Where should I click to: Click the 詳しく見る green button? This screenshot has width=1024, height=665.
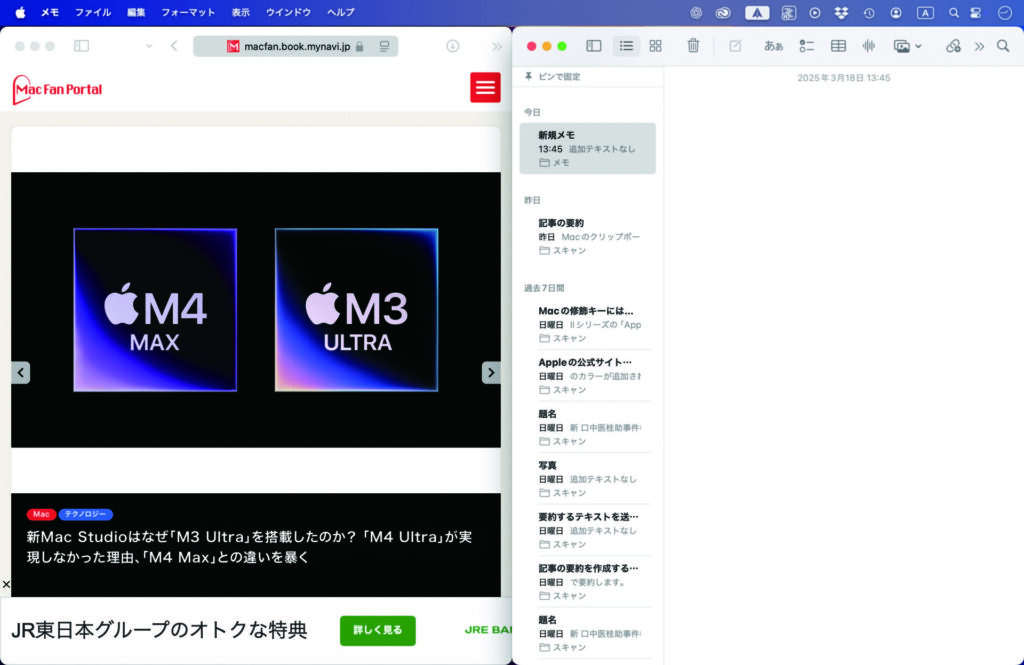coord(377,630)
